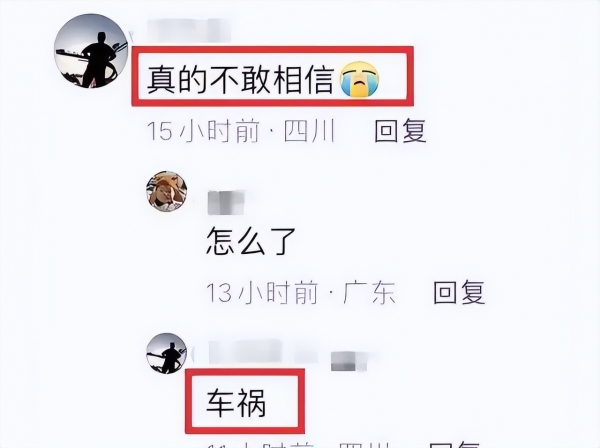Select the comment text "真的不敢相信"
This screenshot has height=448, width=600.
tap(240, 79)
